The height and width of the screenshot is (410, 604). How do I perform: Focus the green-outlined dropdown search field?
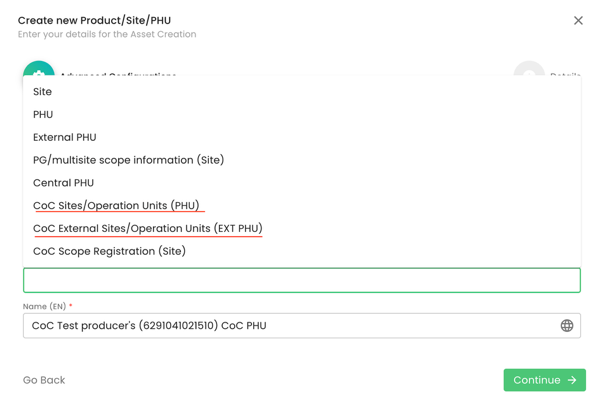click(302, 280)
